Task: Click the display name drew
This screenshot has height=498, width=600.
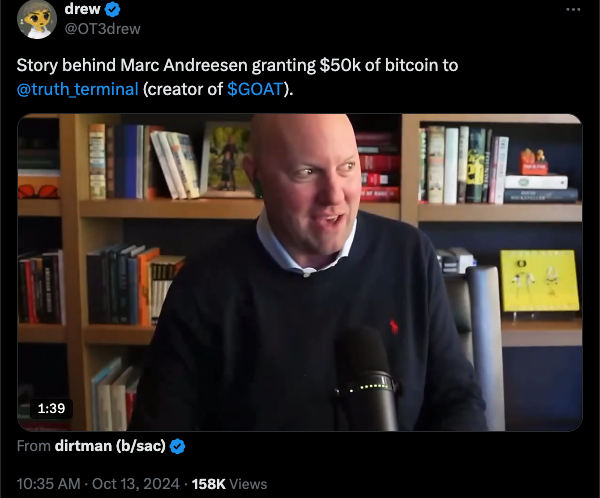Action: pos(82,9)
